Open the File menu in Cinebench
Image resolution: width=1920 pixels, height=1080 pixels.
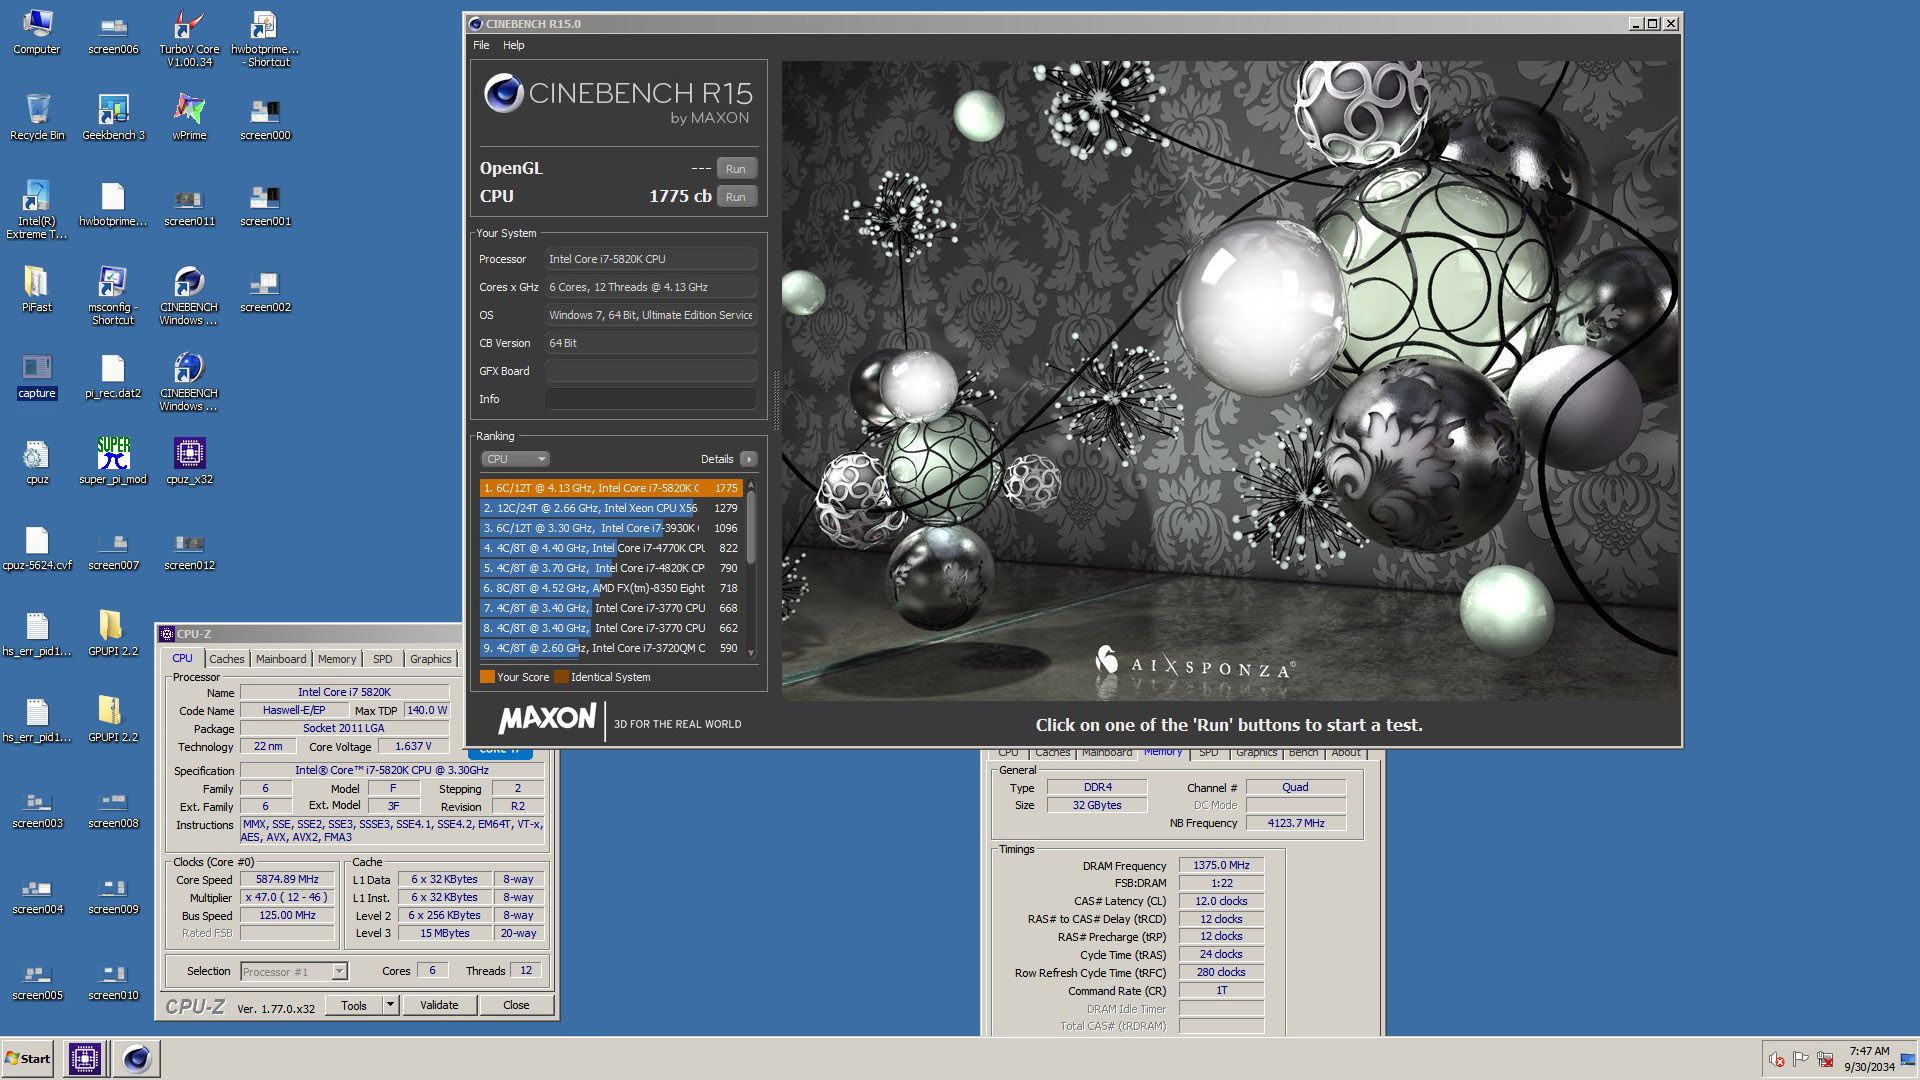(481, 45)
